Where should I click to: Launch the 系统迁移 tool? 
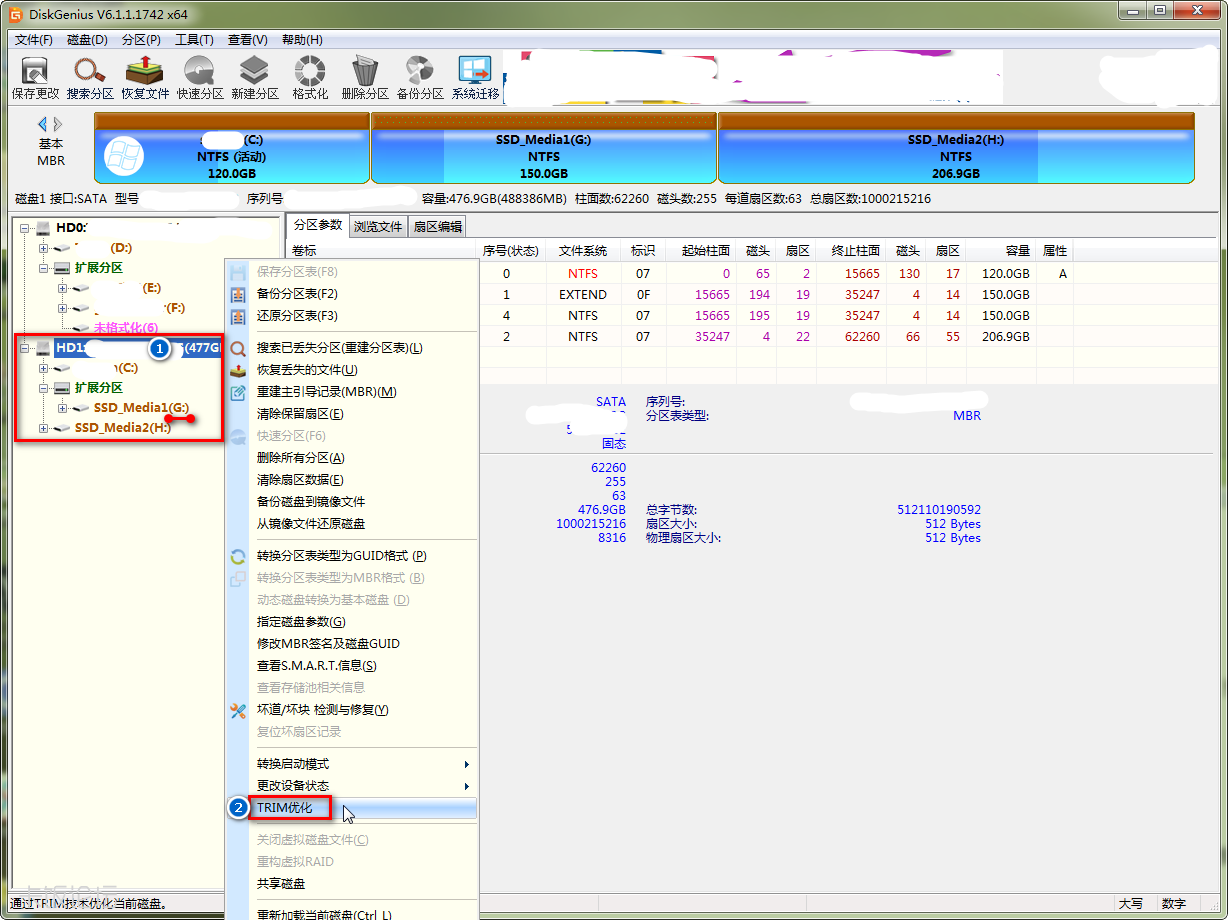coord(475,78)
